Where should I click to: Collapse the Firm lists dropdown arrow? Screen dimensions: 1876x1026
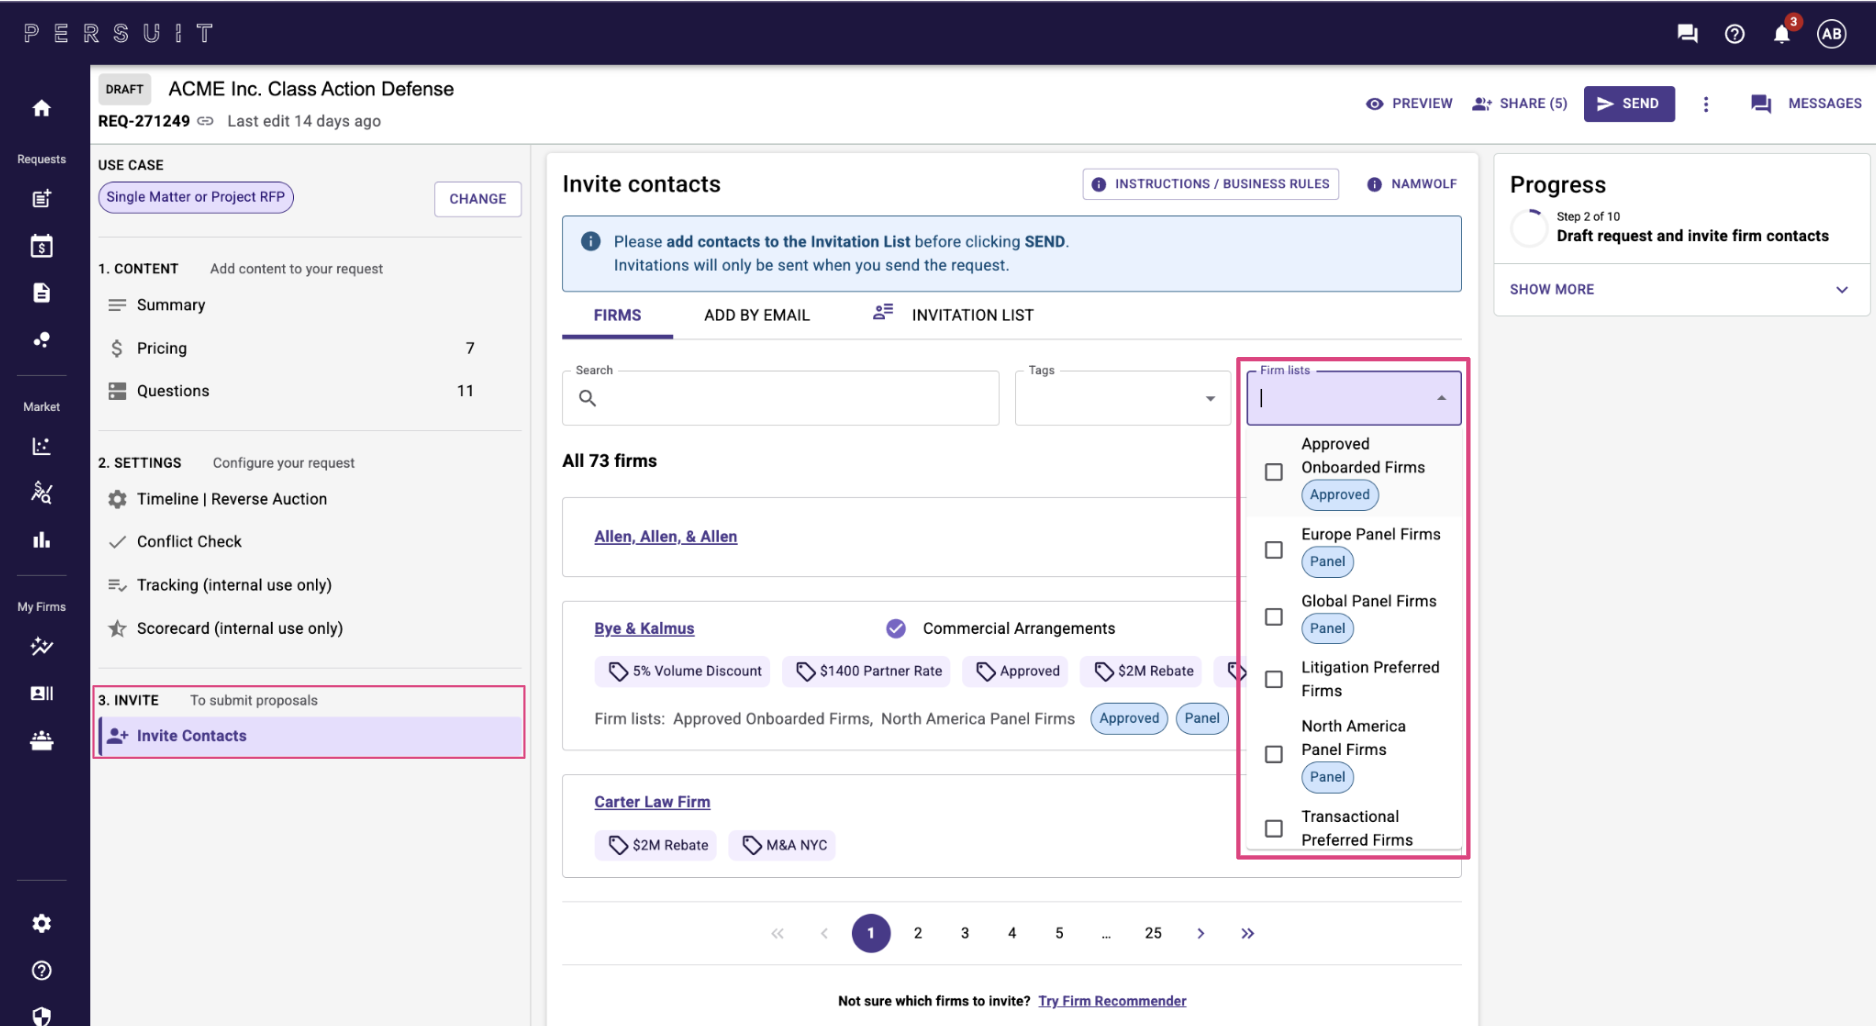tap(1441, 398)
